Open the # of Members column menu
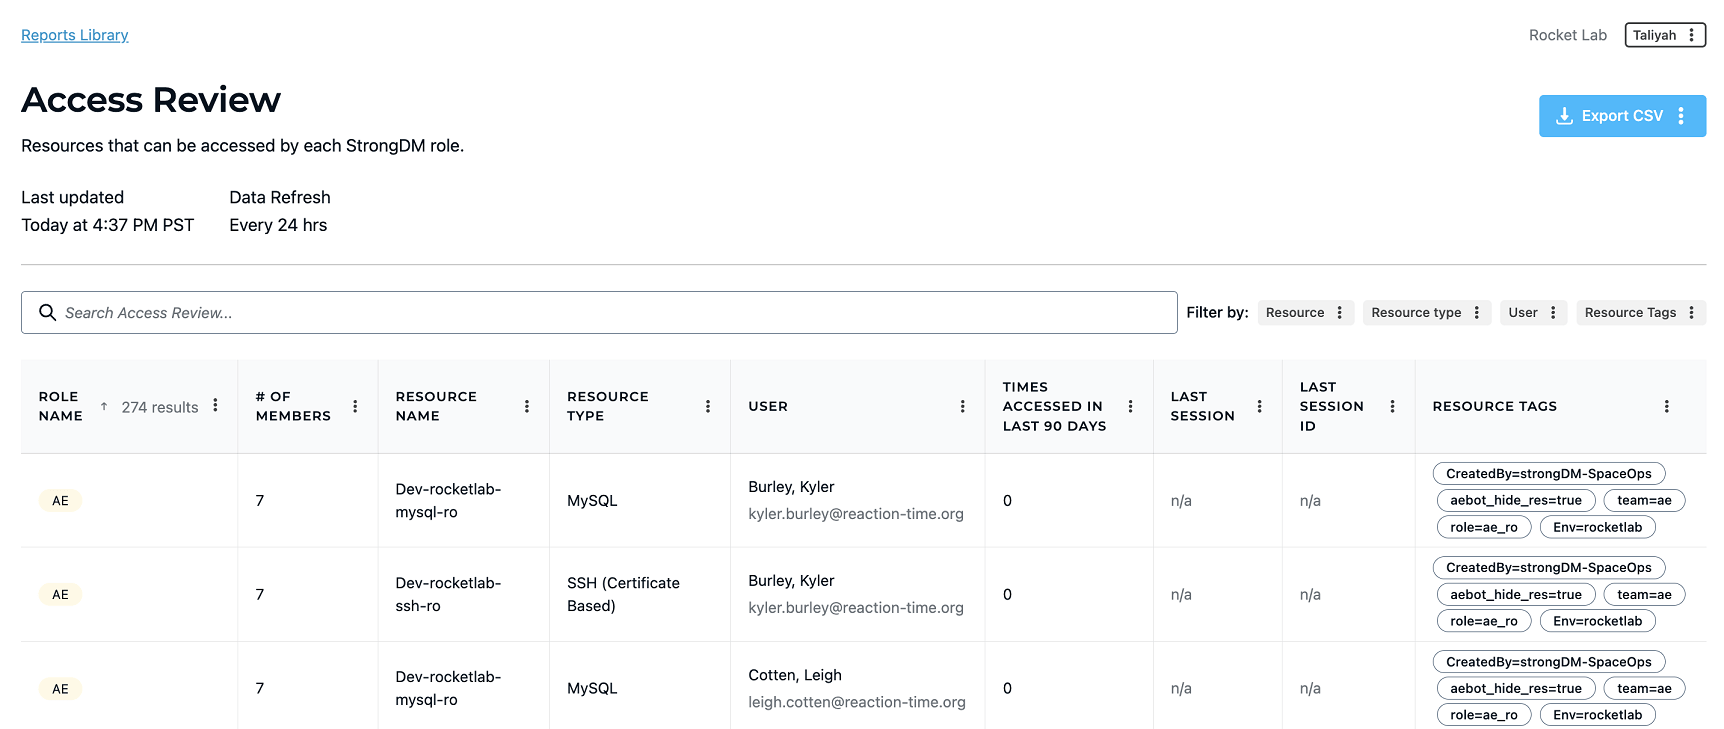The width and height of the screenshot is (1724, 729). click(355, 406)
